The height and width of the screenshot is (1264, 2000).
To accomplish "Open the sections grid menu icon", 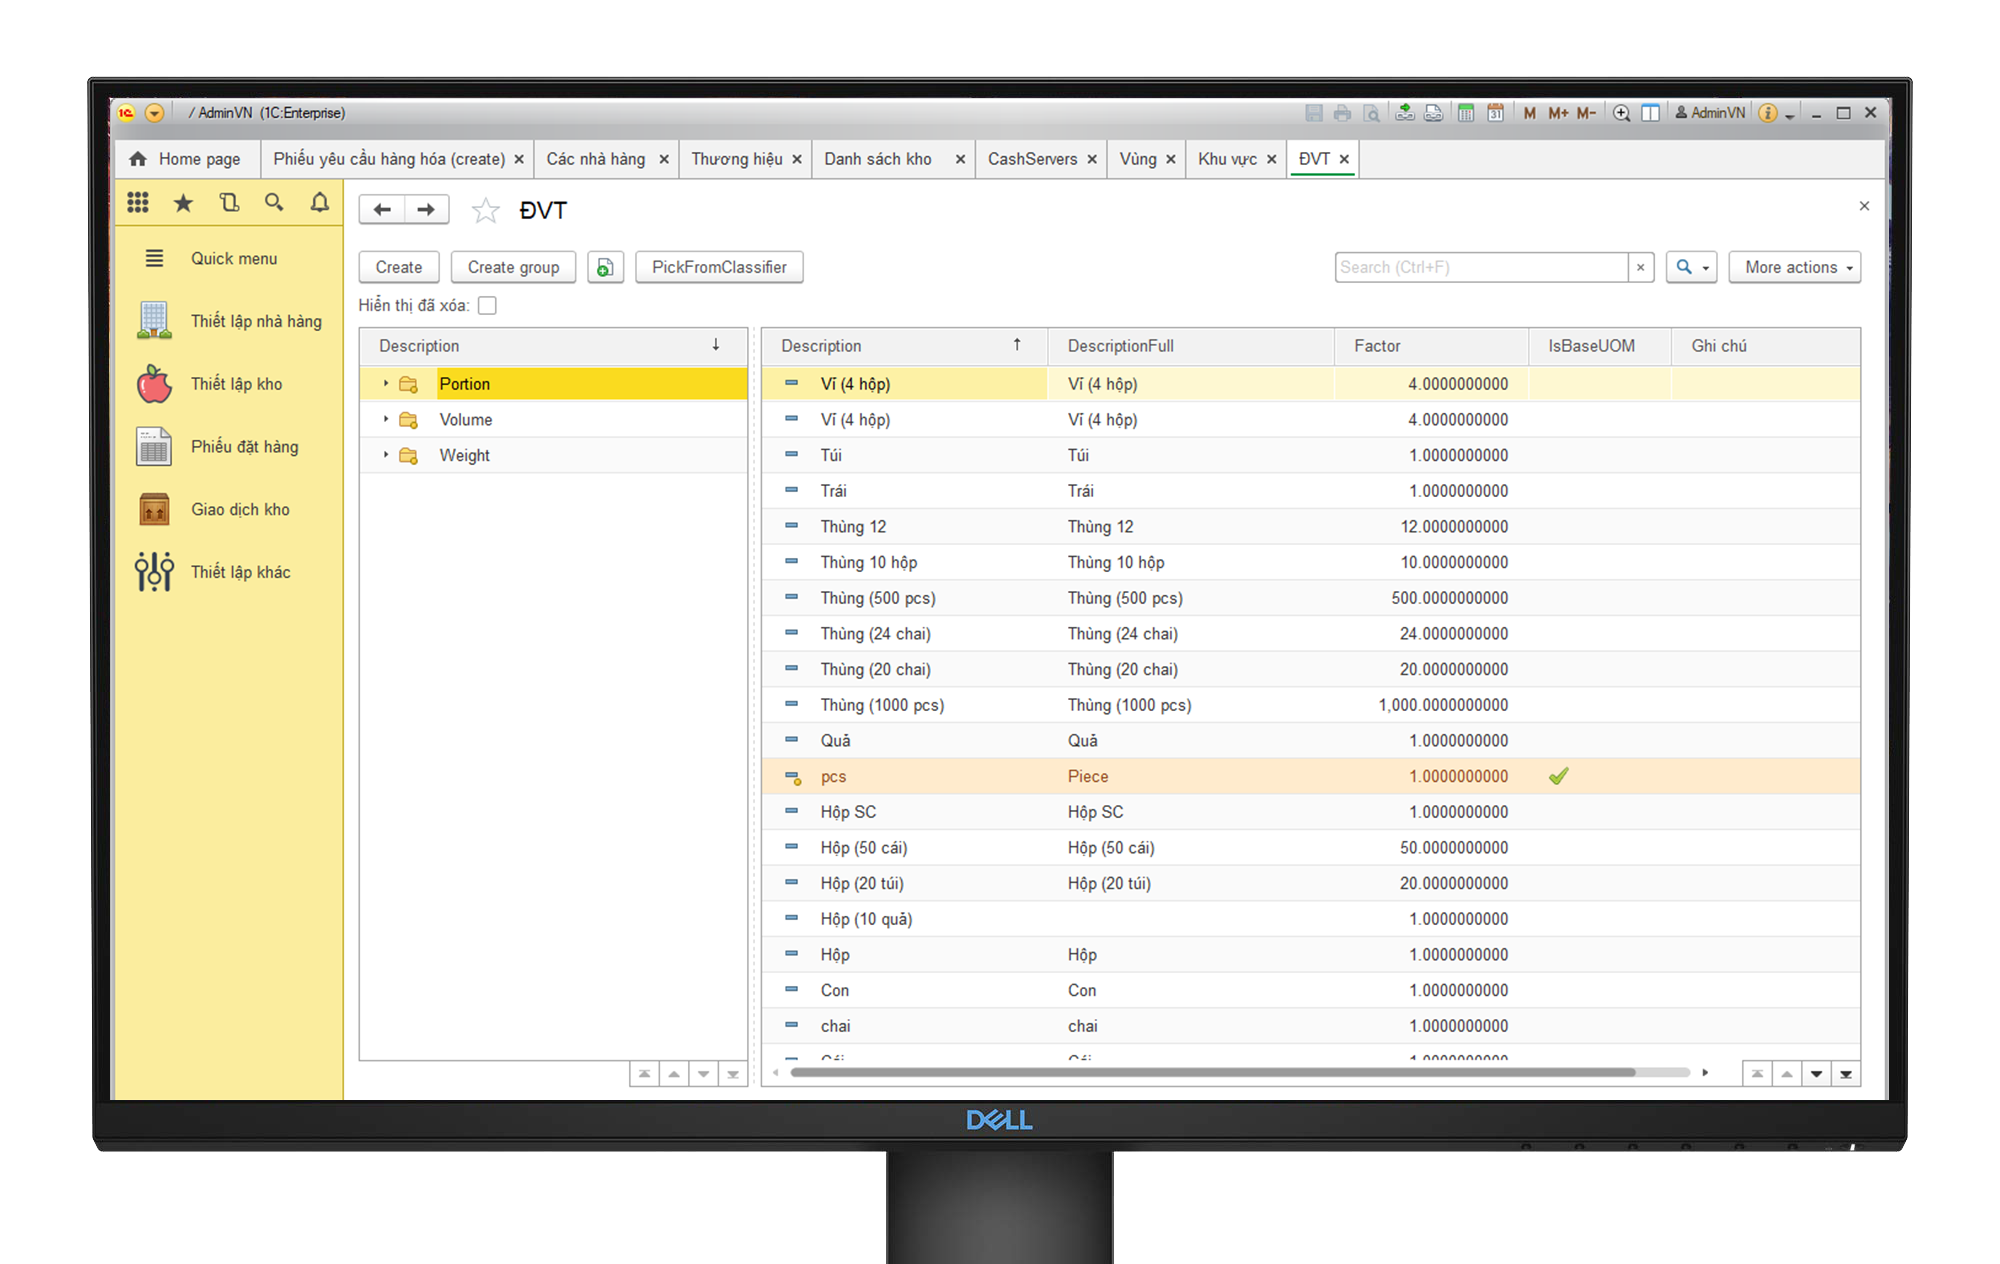I will click(138, 203).
